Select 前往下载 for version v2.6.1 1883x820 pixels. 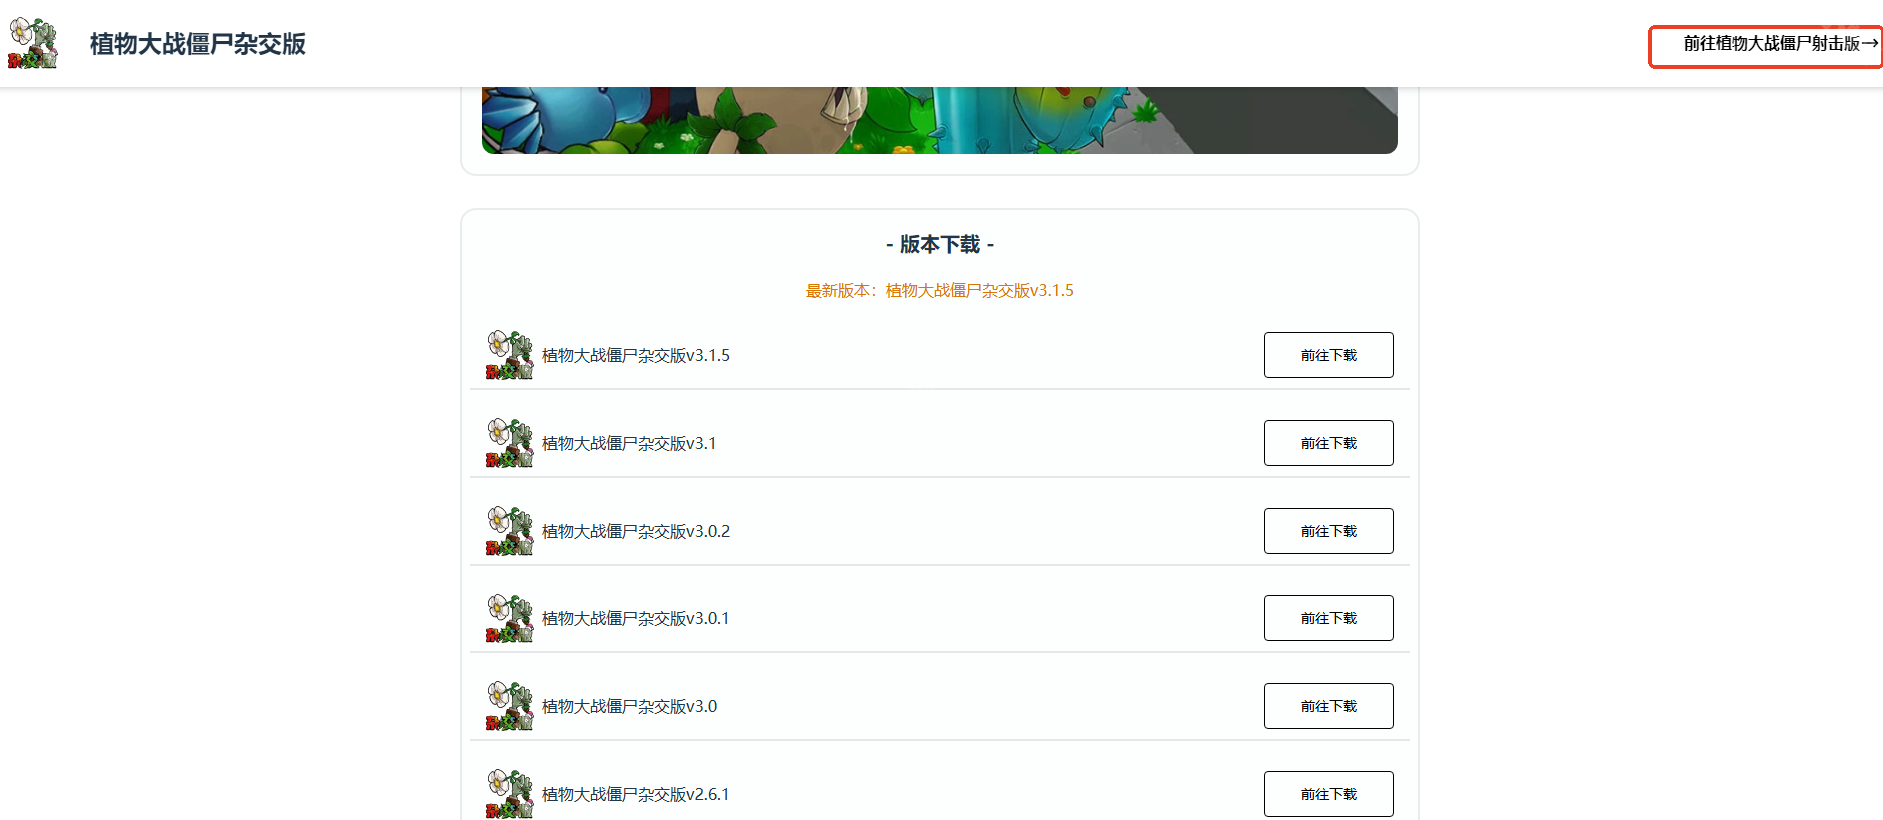(x=1328, y=794)
